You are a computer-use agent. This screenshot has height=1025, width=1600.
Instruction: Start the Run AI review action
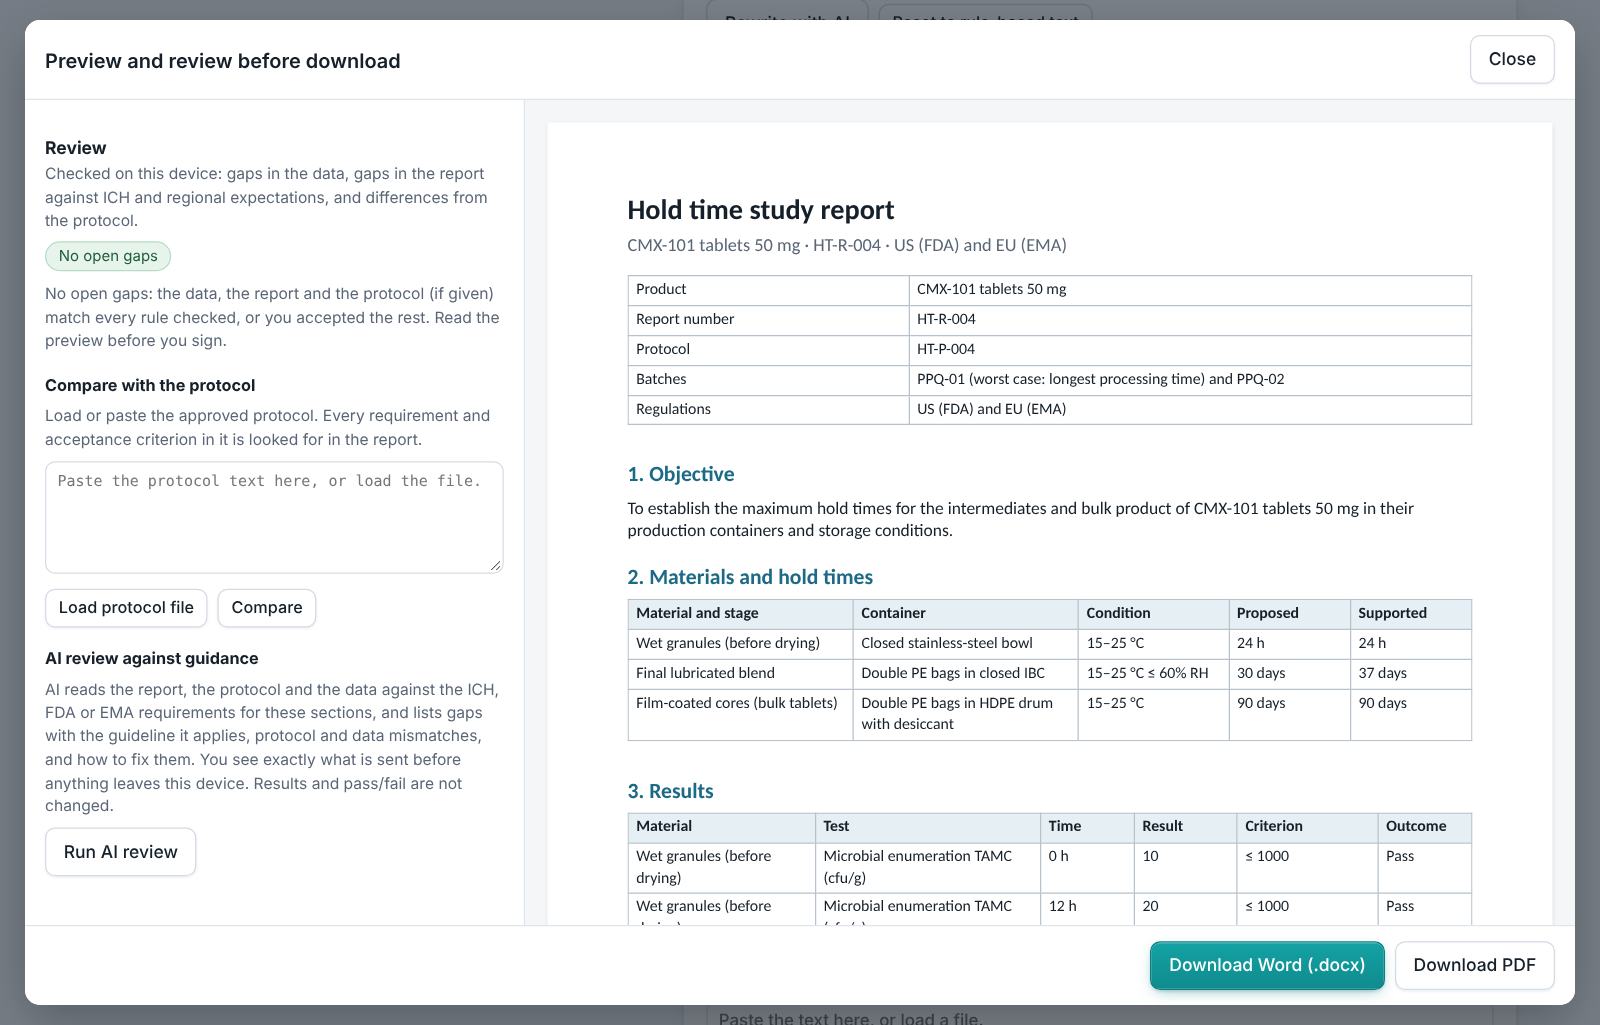[120, 852]
